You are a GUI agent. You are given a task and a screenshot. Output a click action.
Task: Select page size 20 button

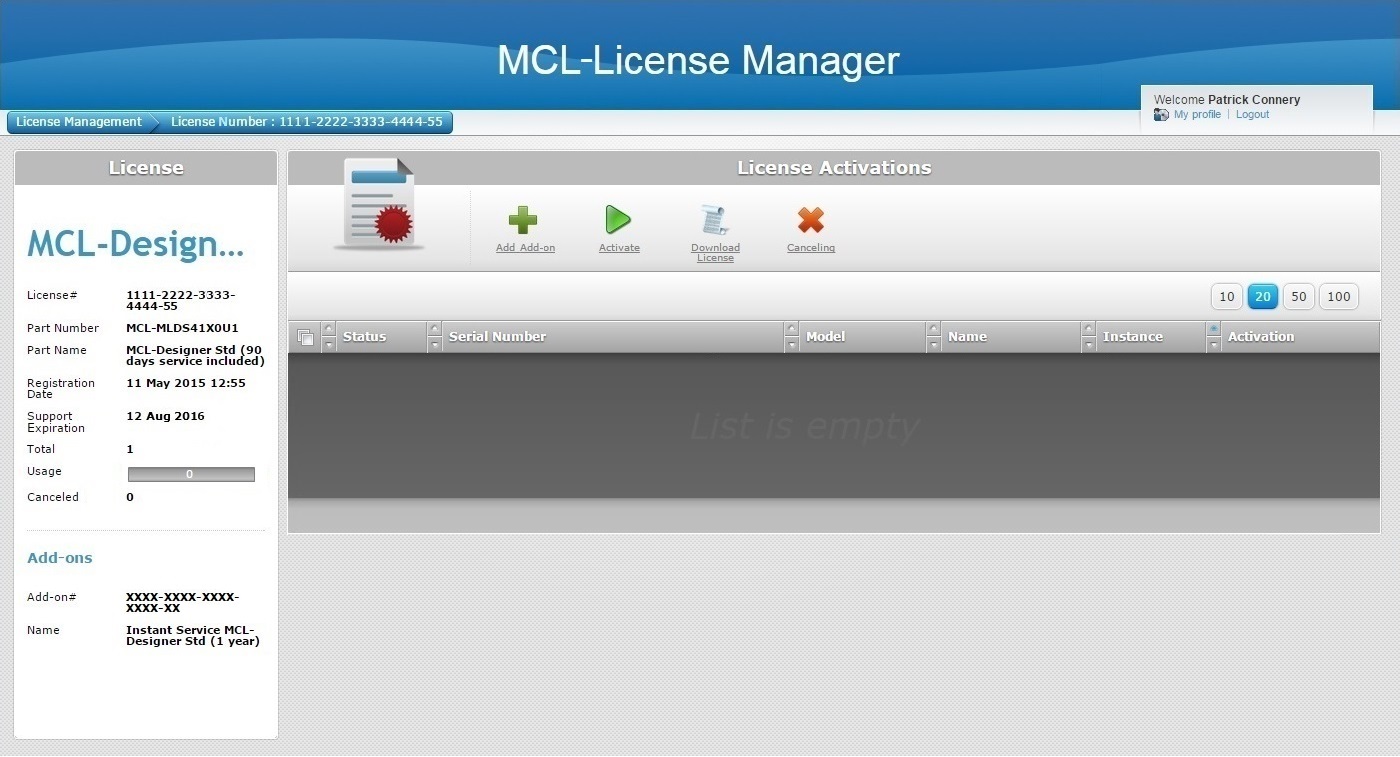1263,296
